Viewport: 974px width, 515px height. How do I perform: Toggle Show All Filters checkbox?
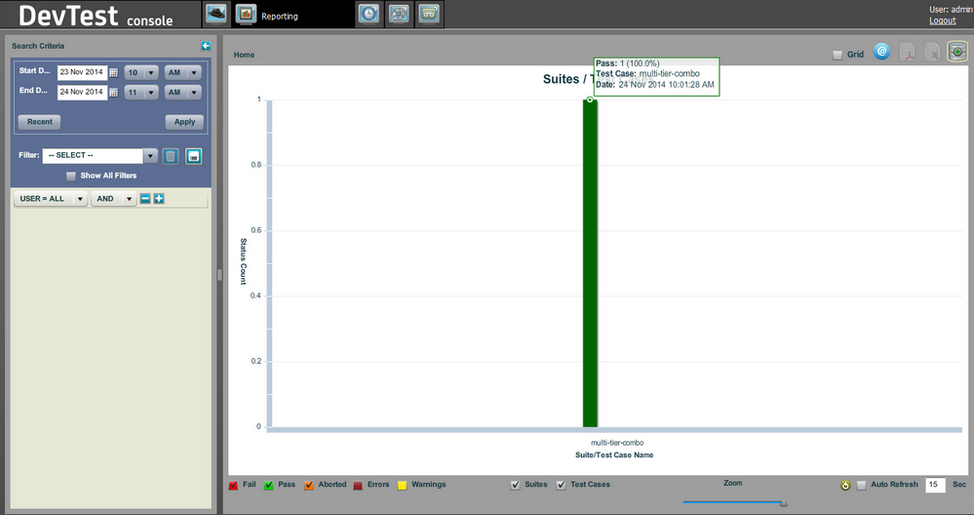pos(71,176)
